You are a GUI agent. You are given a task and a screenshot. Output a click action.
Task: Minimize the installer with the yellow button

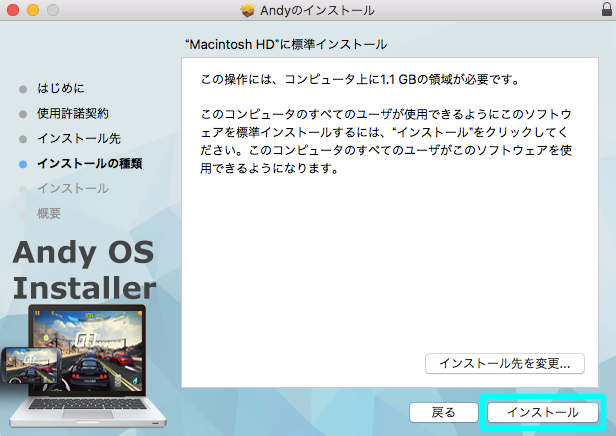[33, 10]
